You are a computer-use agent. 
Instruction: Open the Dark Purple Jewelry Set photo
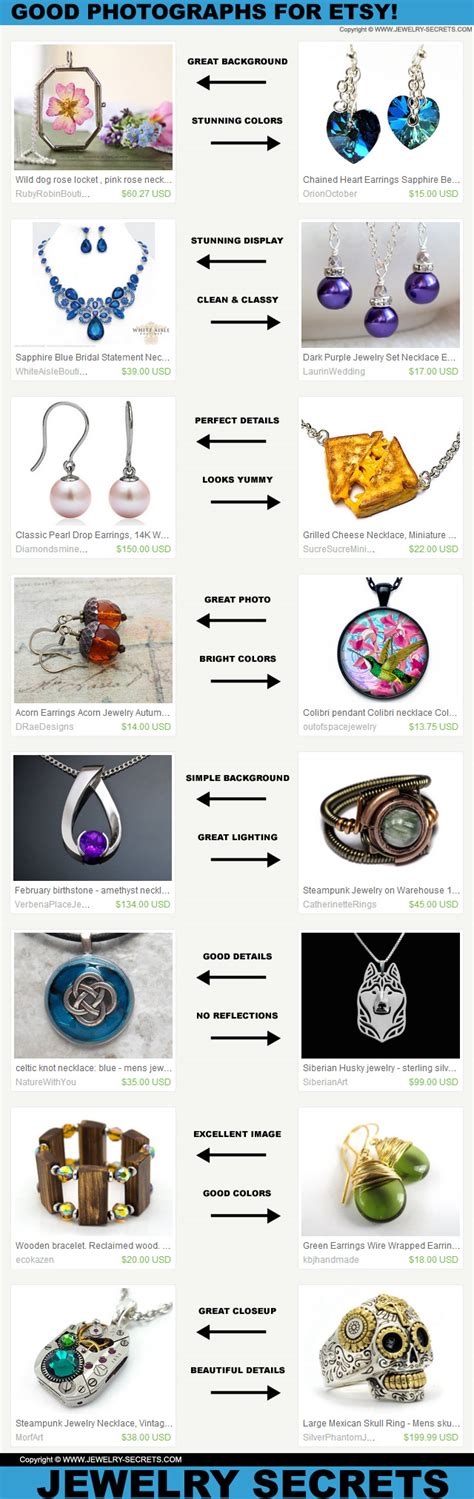tap(381, 285)
